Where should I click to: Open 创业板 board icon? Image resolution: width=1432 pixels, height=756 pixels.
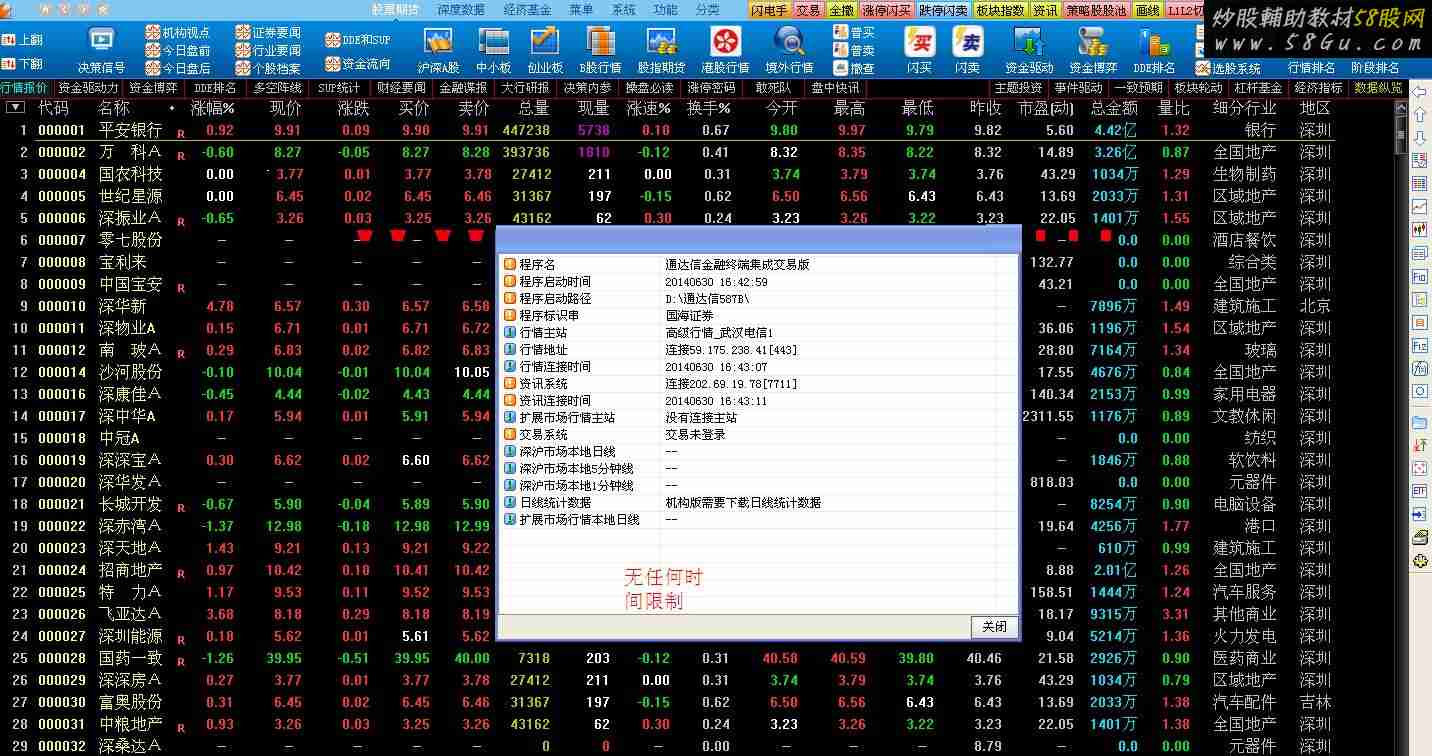coord(545,41)
